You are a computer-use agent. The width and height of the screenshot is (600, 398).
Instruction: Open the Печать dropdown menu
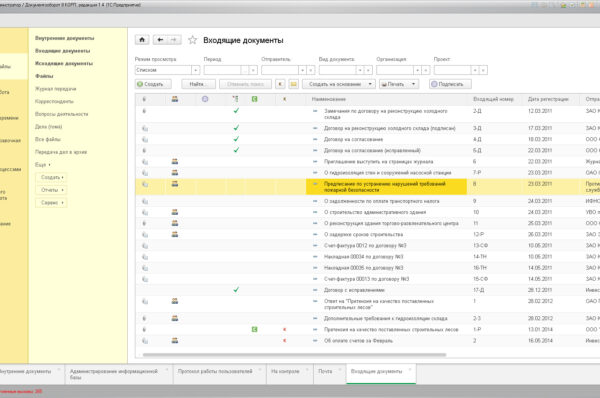coord(399,84)
